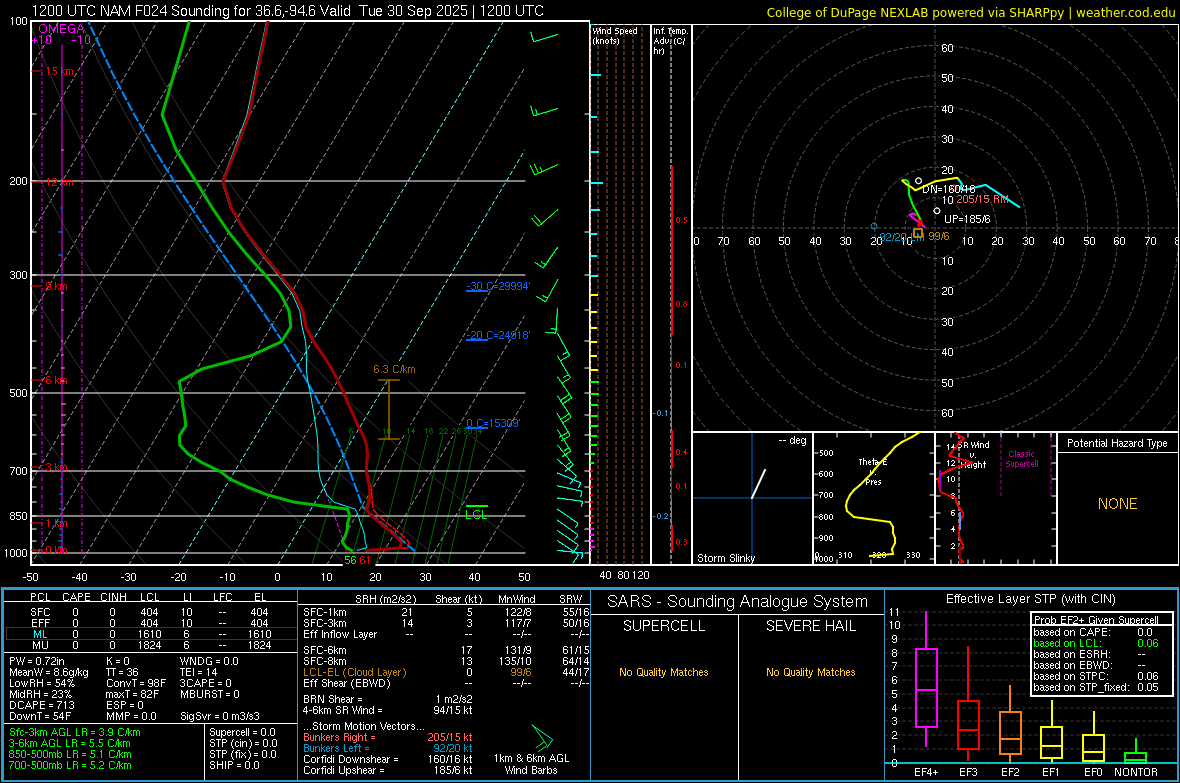
Task: Click the weather.cod.edu NEXLAB credit text
Action: 971,12
